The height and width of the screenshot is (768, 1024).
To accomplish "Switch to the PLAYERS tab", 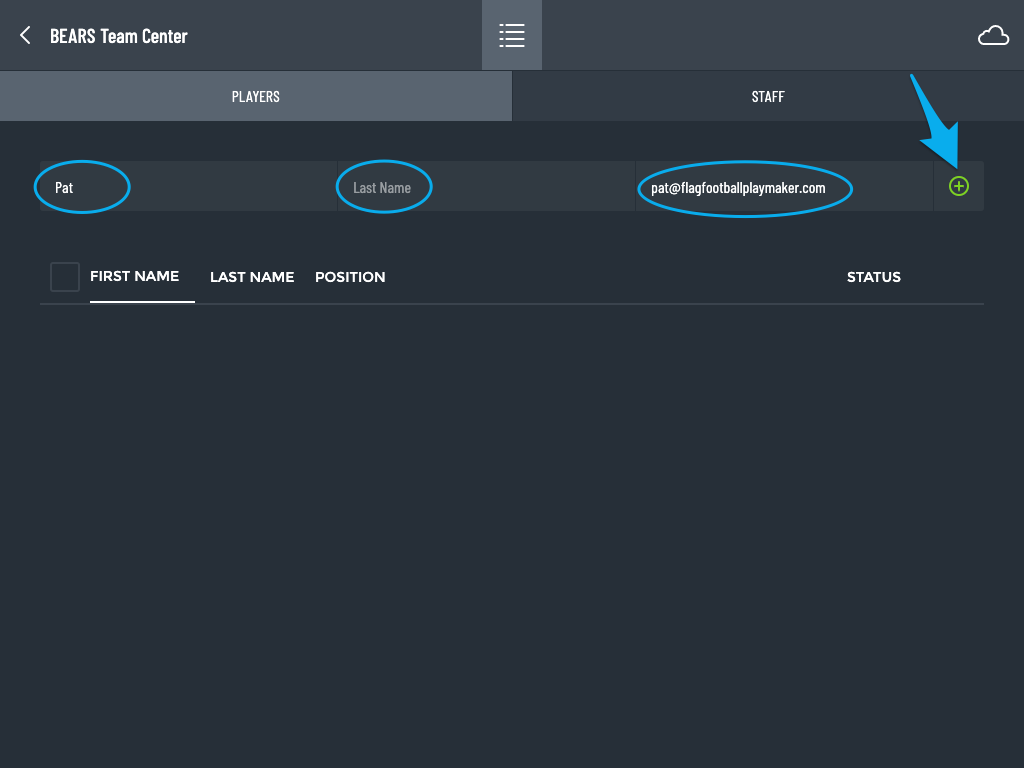I will (256, 96).
